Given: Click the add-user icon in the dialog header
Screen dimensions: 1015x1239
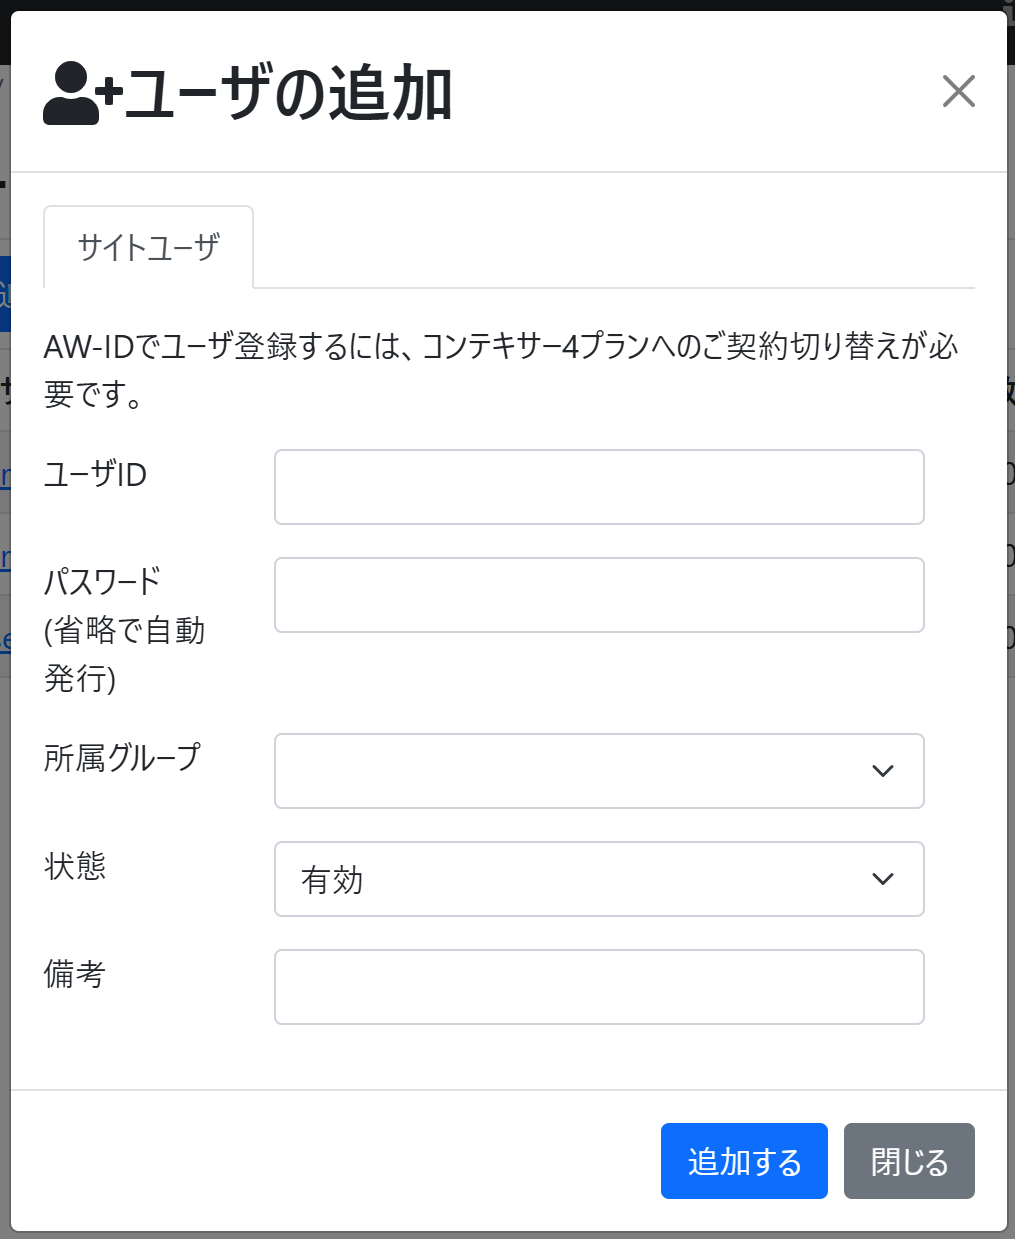Looking at the screenshot, I should [82, 94].
